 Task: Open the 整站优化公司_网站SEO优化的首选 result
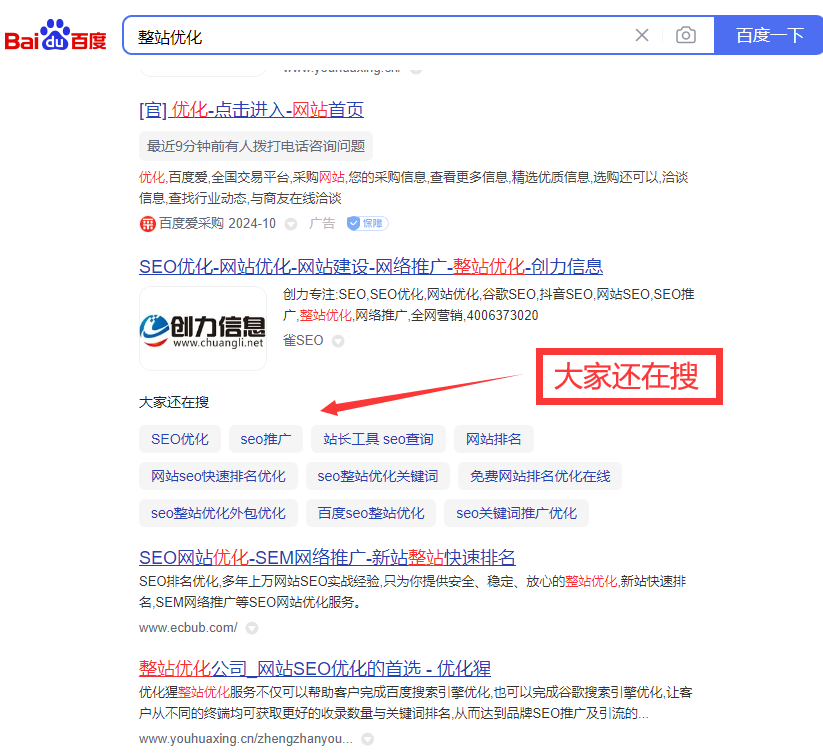[x=315, y=669]
